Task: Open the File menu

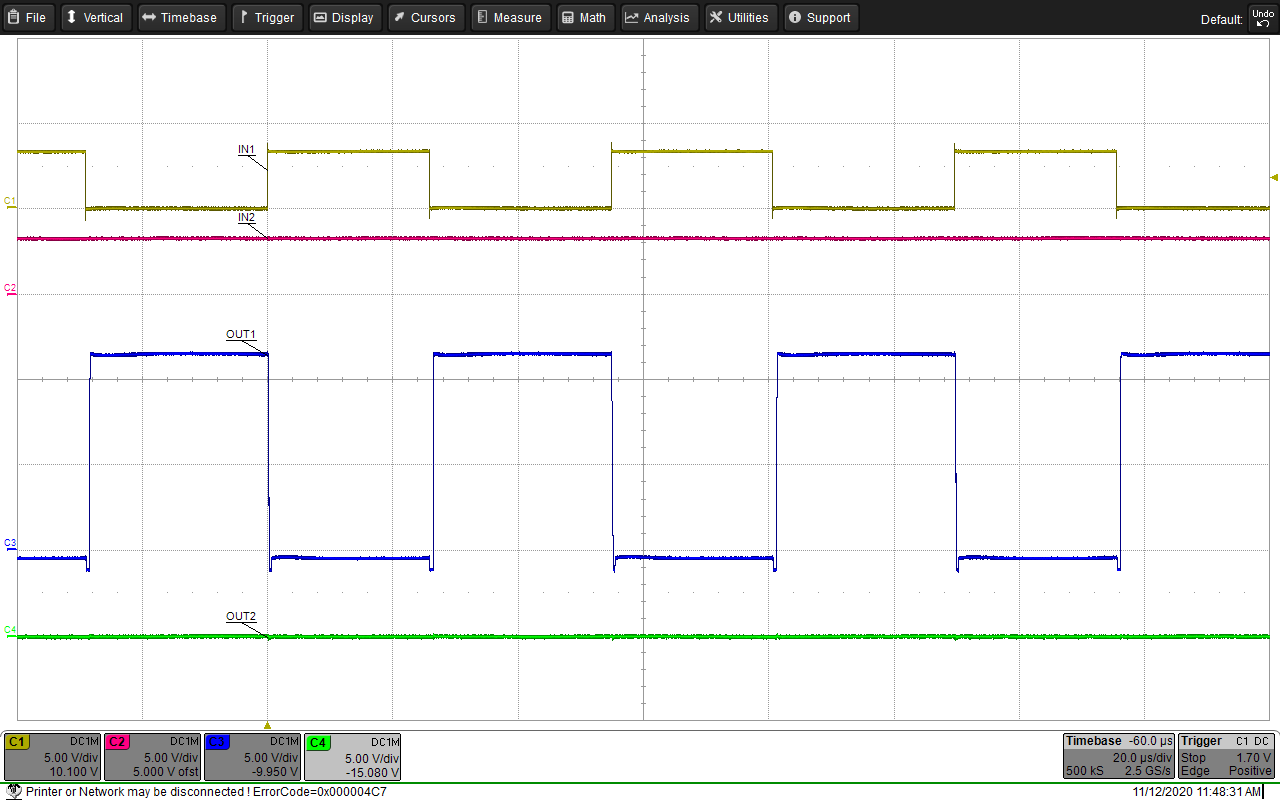Action: [27, 17]
